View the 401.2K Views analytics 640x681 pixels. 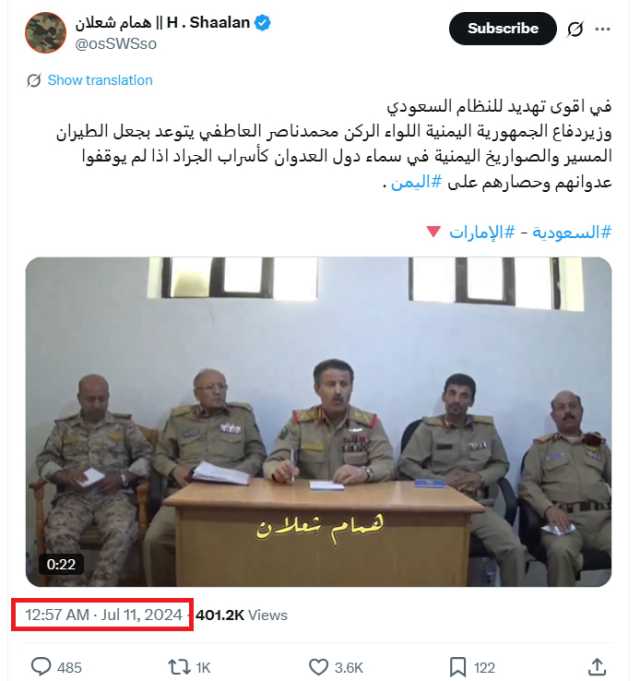click(x=241, y=615)
